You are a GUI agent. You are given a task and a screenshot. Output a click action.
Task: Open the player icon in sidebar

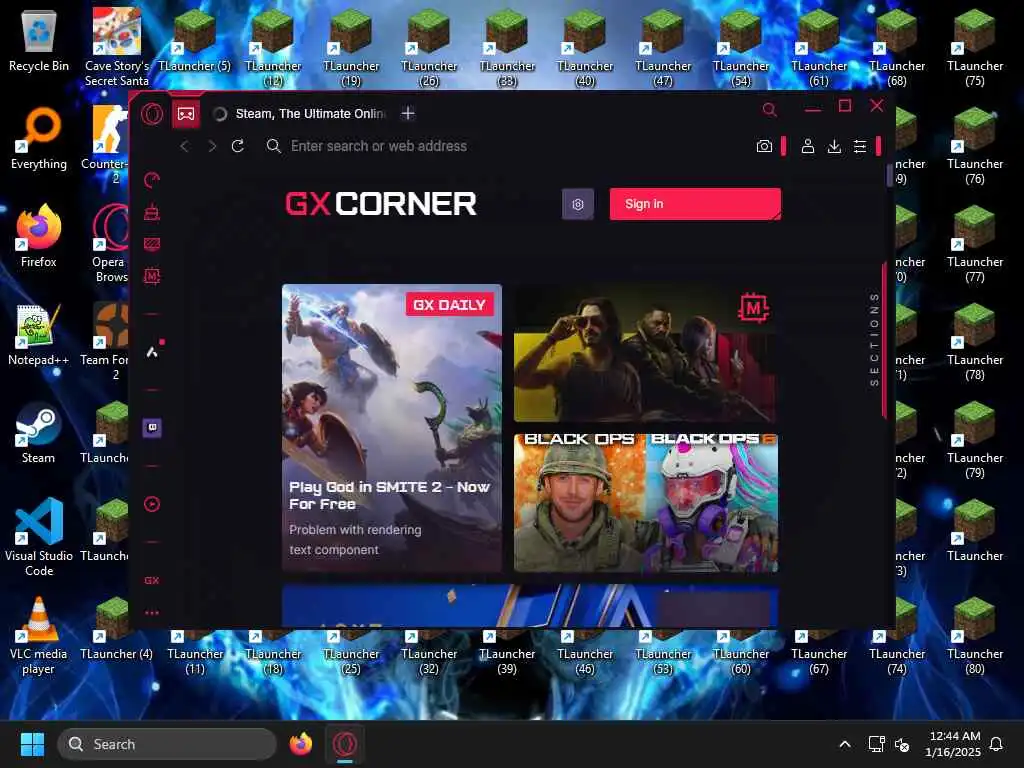point(152,504)
